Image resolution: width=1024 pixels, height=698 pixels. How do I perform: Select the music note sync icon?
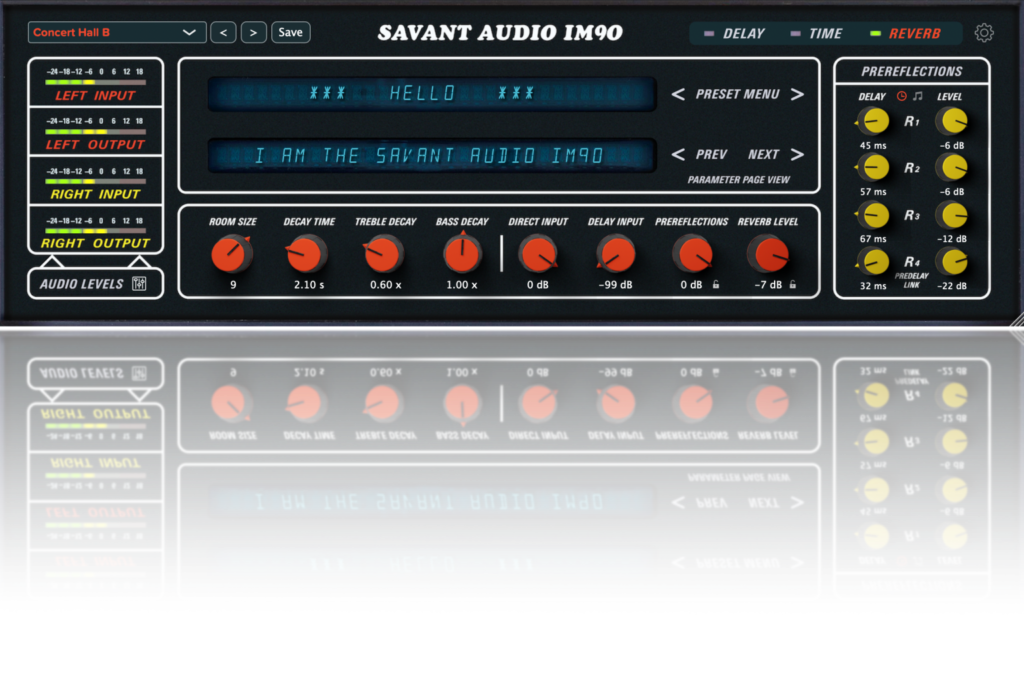(918, 97)
